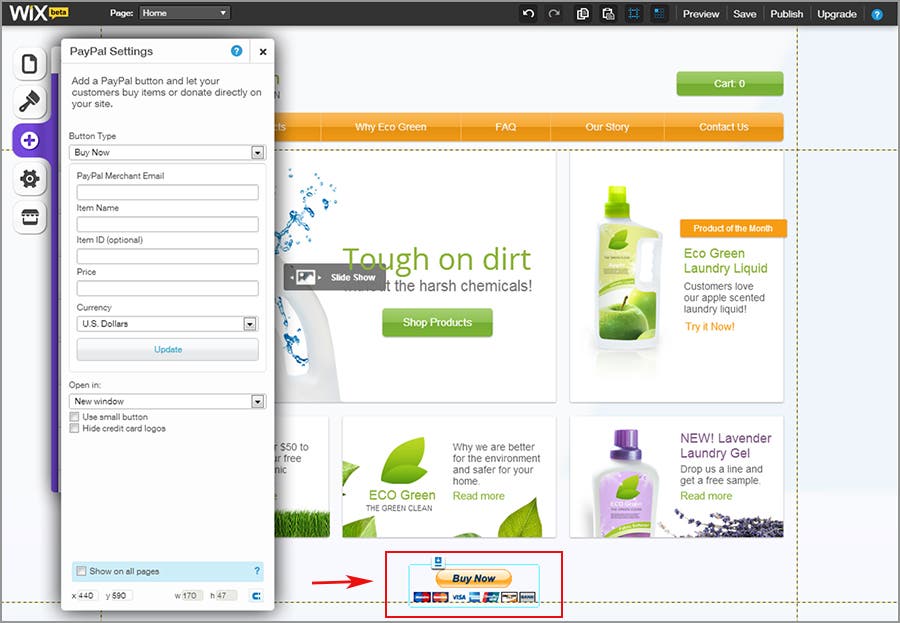
Task: Open the App Market store icon
Action: (29, 217)
